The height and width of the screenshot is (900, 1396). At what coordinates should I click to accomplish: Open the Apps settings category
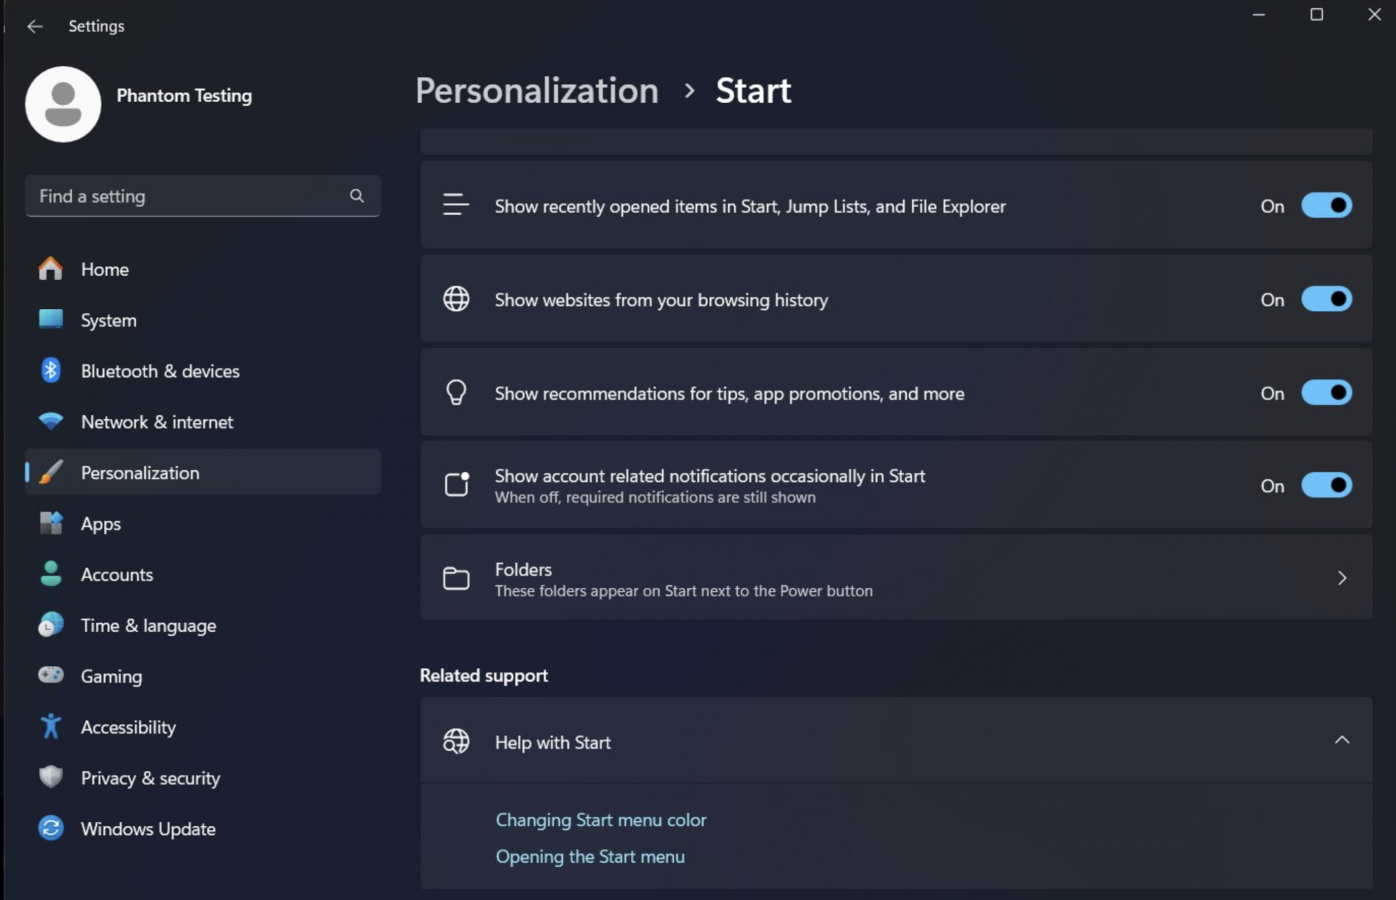click(101, 524)
